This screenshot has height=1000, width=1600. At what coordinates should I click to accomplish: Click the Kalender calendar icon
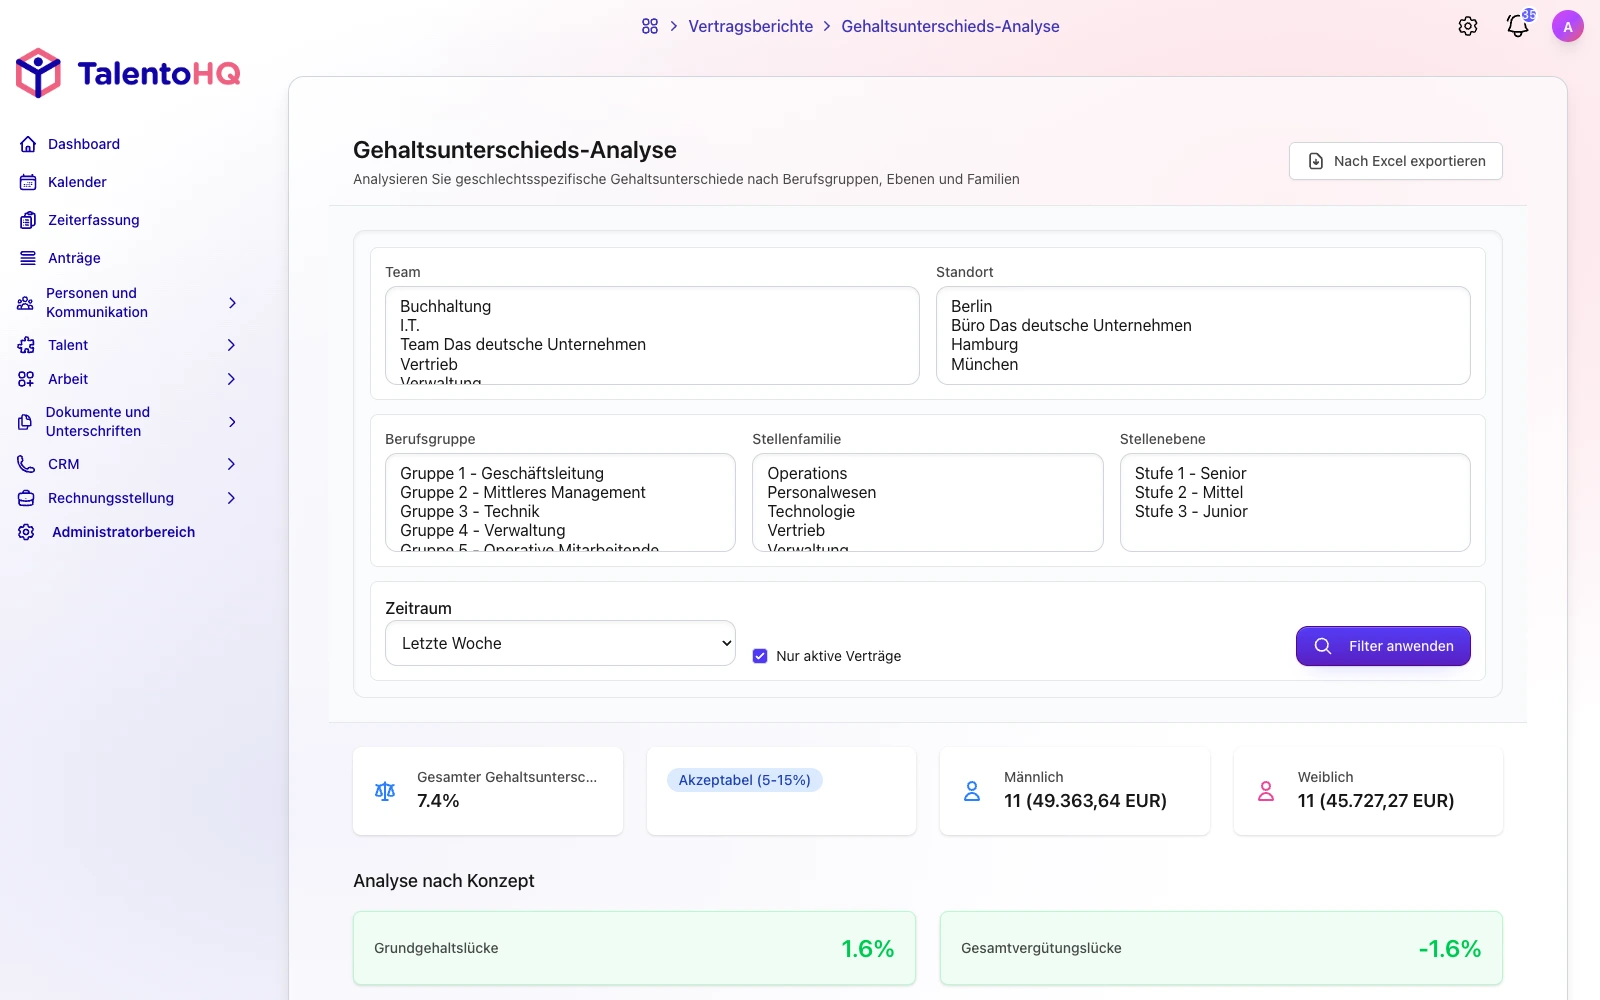[28, 182]
